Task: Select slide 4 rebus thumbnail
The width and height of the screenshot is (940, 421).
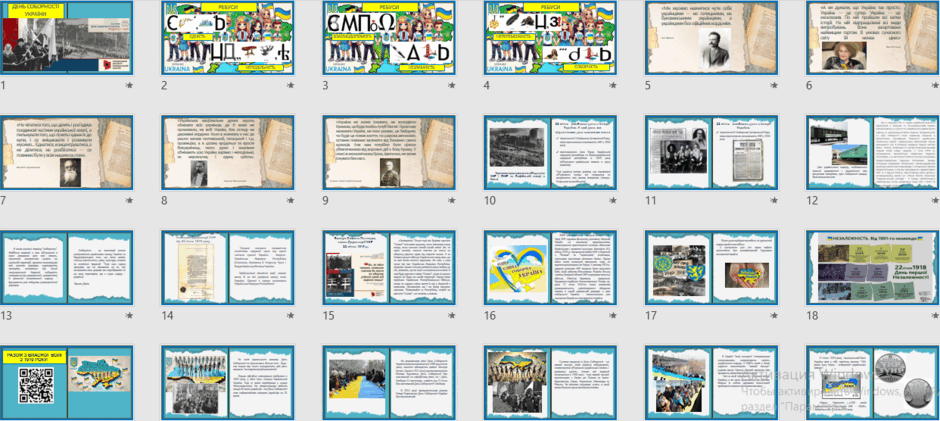Action: [551, 38]
